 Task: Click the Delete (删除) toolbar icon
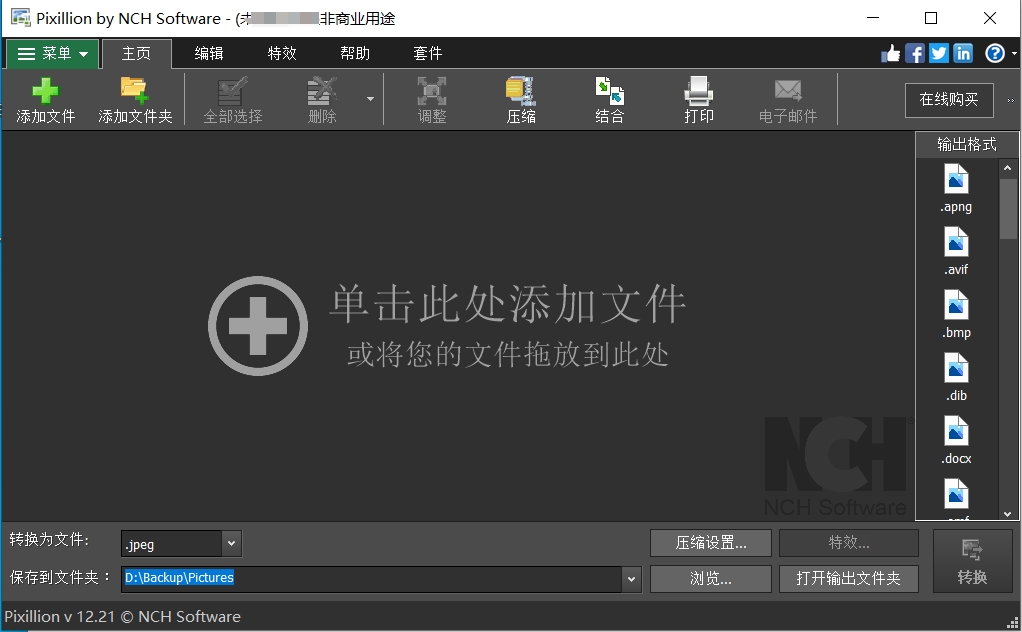coord(321,91)
